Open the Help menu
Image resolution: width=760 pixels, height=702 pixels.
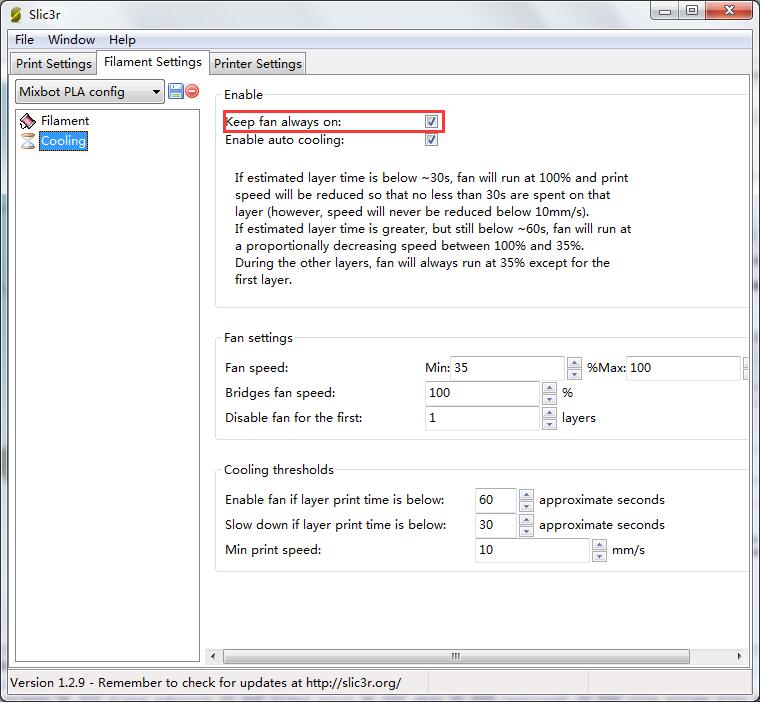tap(122, 40)
